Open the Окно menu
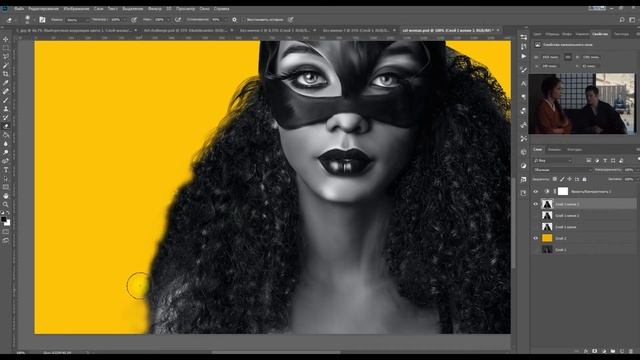 click(x=204, y=9)
